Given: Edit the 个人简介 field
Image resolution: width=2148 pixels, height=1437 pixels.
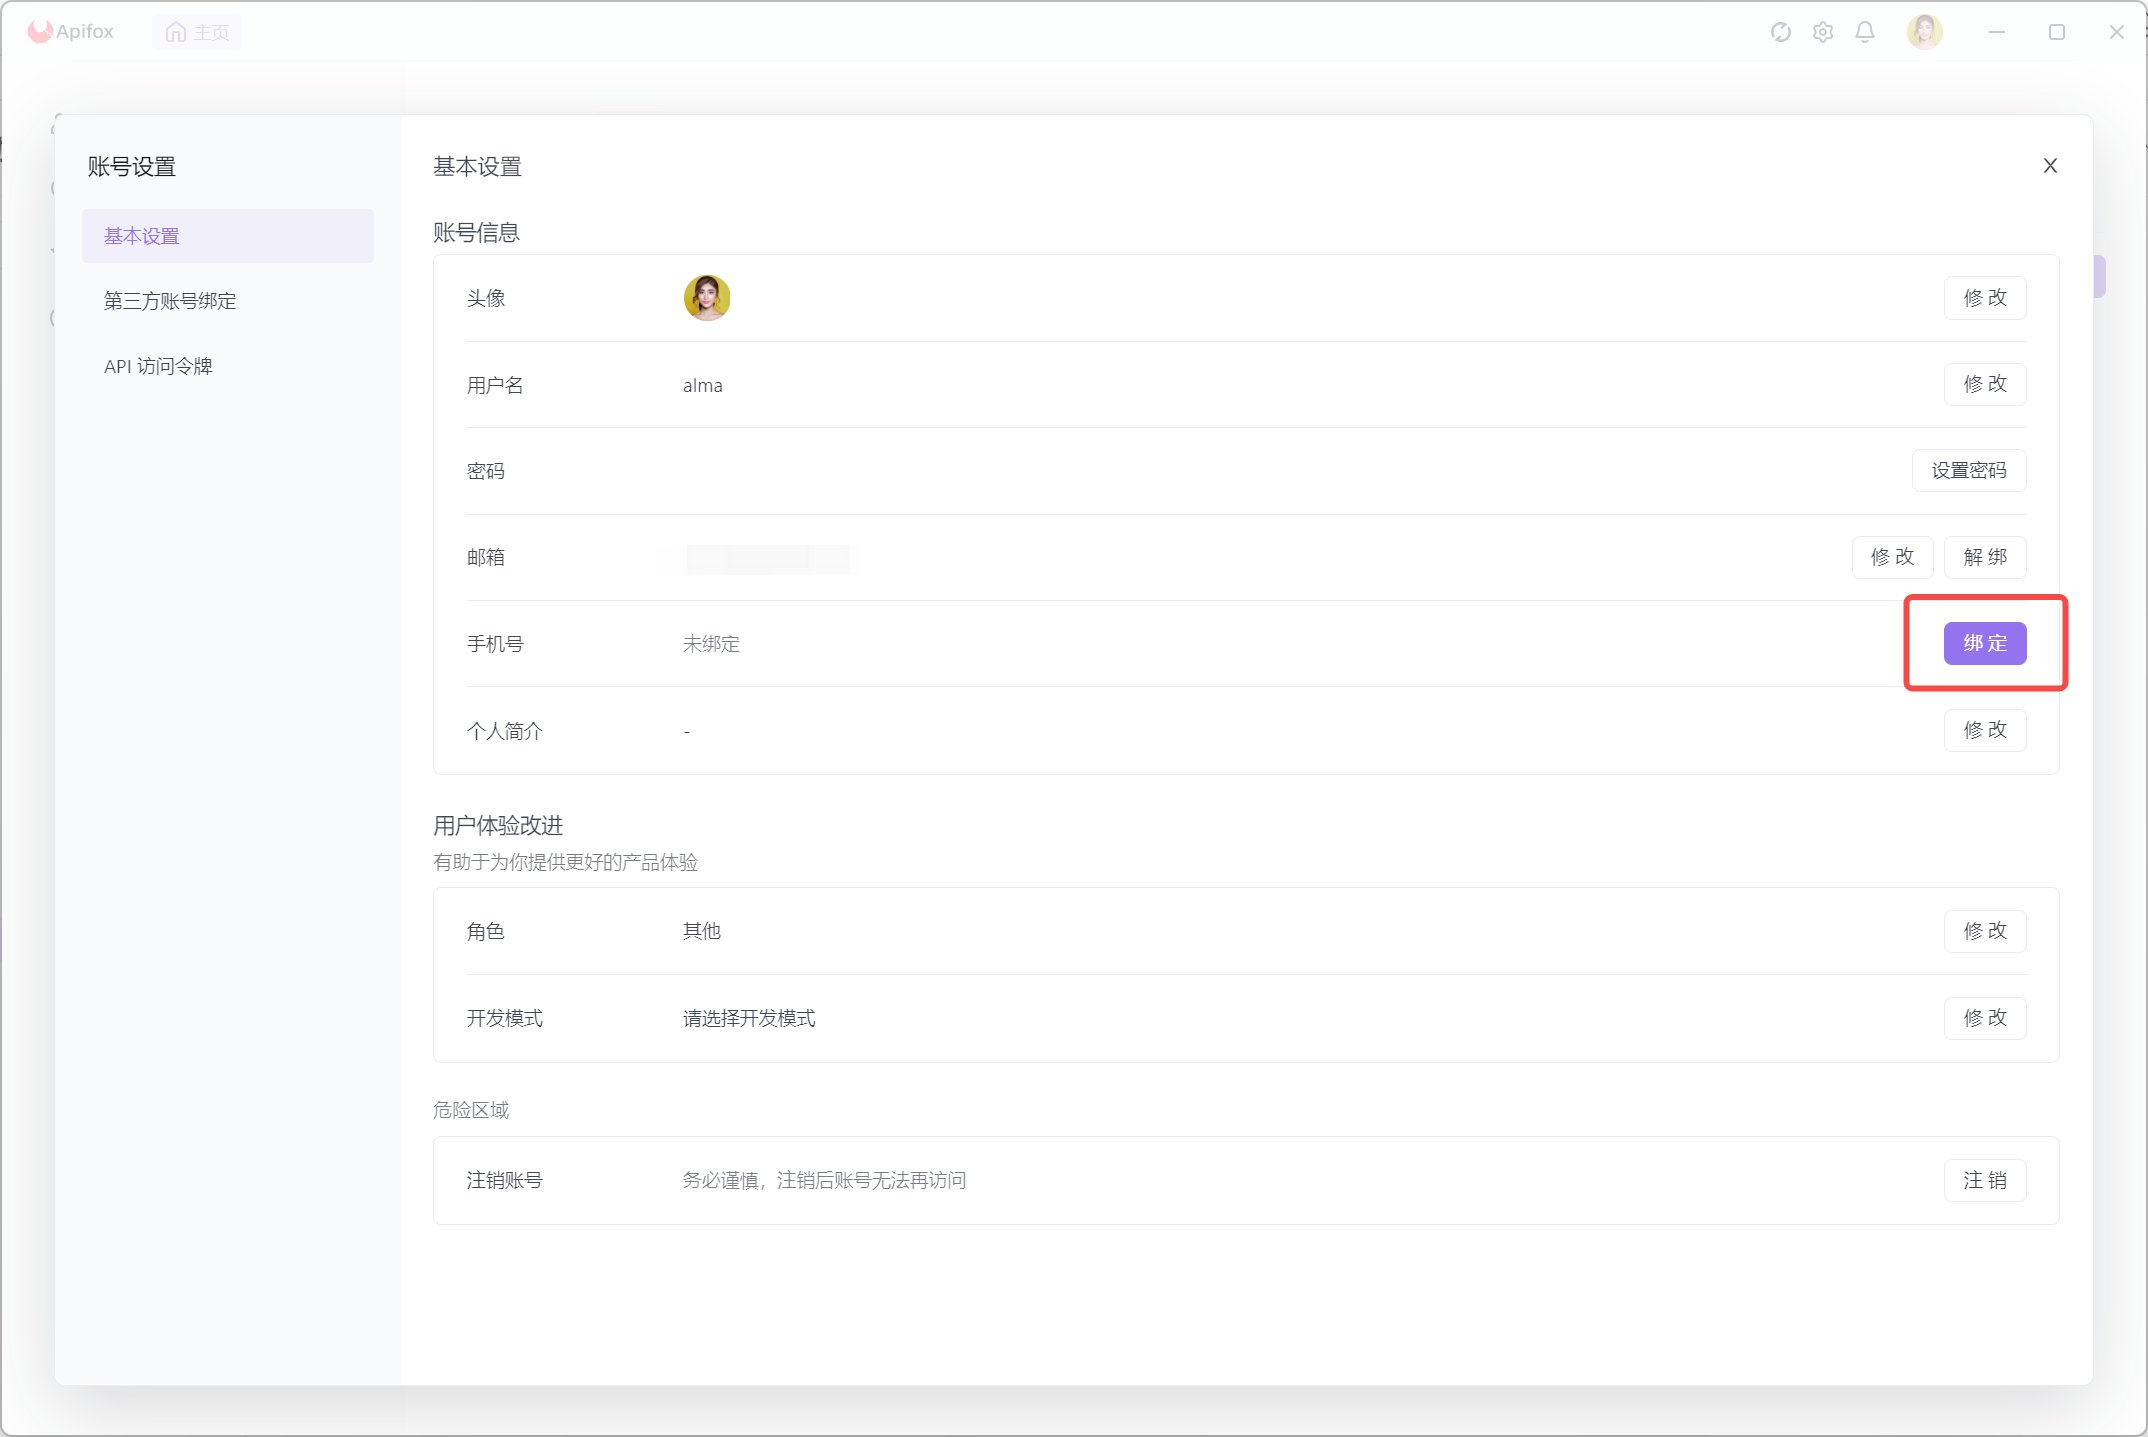Looking at the screenshot, I should pyautogui.click(x=1984, y=730).
